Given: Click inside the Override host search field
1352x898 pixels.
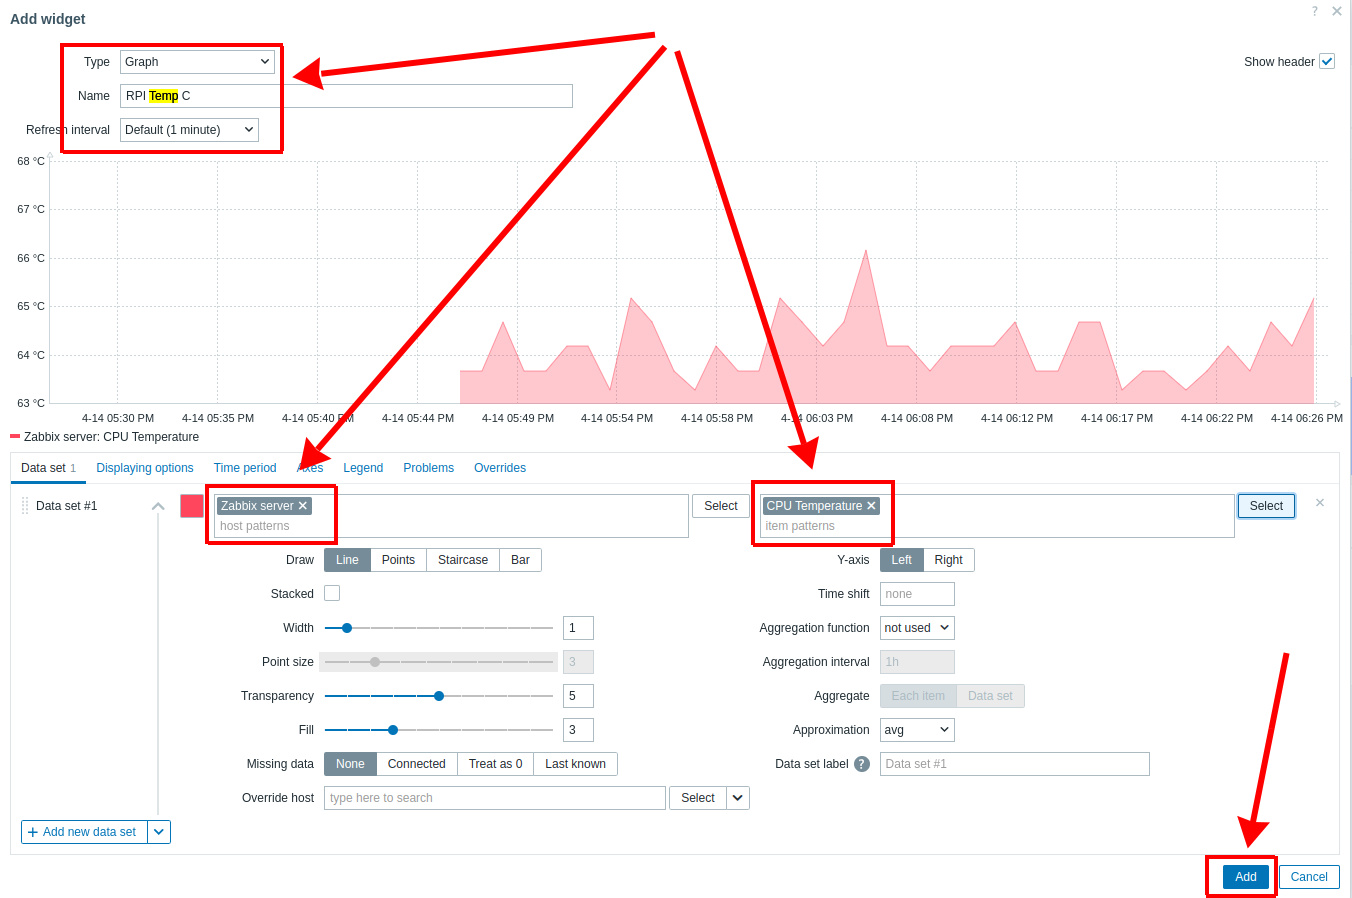Looking at the screenshot, I should click(x=494, y=797).
